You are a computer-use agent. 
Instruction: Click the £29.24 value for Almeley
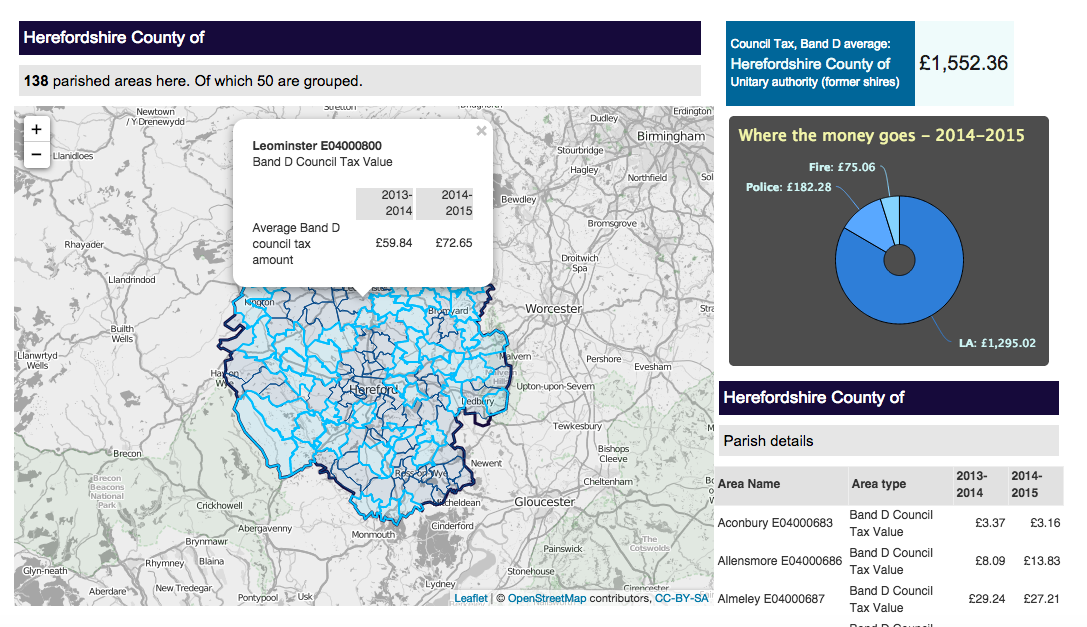point(986,599)
